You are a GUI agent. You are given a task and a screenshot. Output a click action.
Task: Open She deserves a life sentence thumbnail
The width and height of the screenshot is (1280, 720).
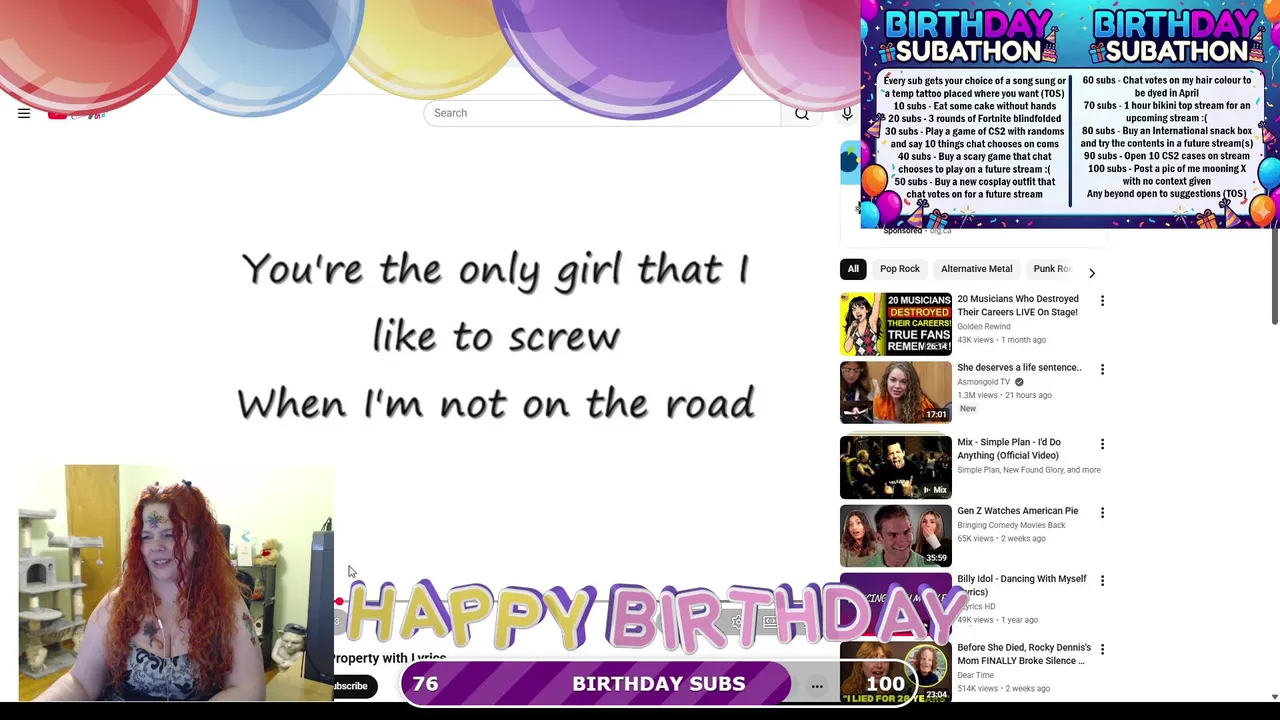(x=896, y=393)
